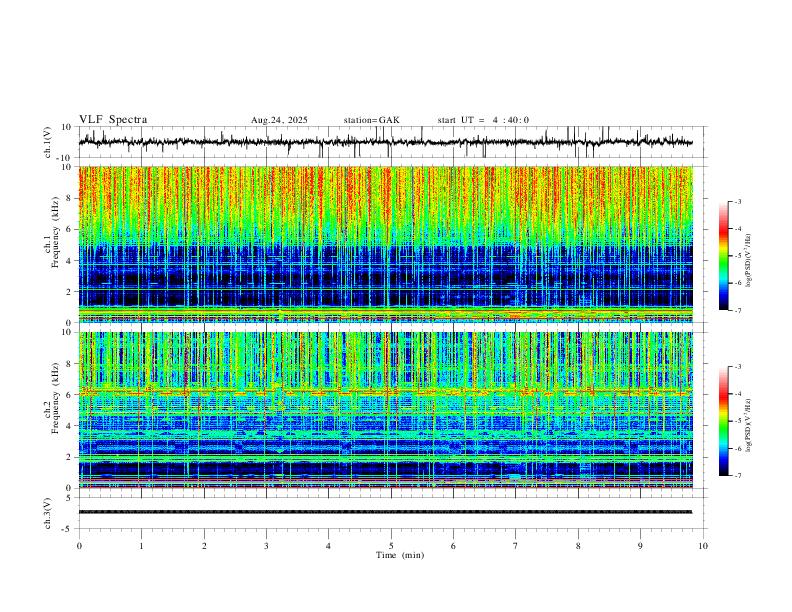This screenshot has height=612, width=792.
Task: Click the "8" kHz tick on ch.1 frequency axis
Action: 70,198
